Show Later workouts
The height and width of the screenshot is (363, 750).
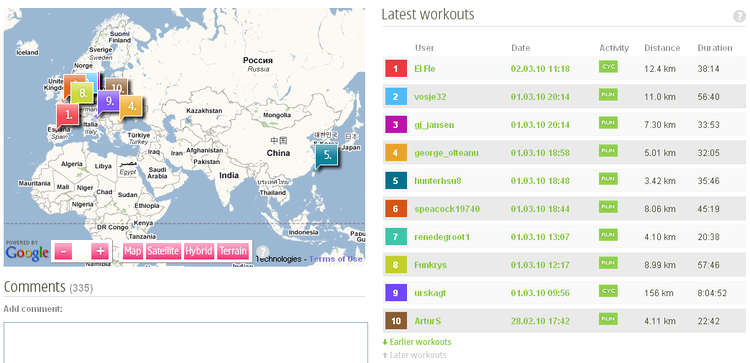click(x=414, y=355)
